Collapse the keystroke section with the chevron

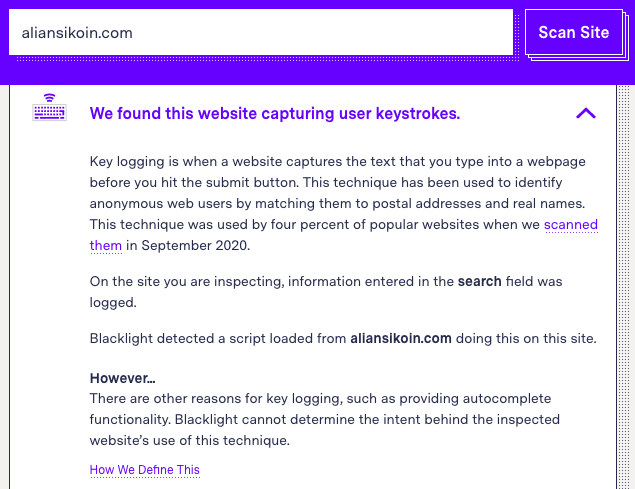586,113
